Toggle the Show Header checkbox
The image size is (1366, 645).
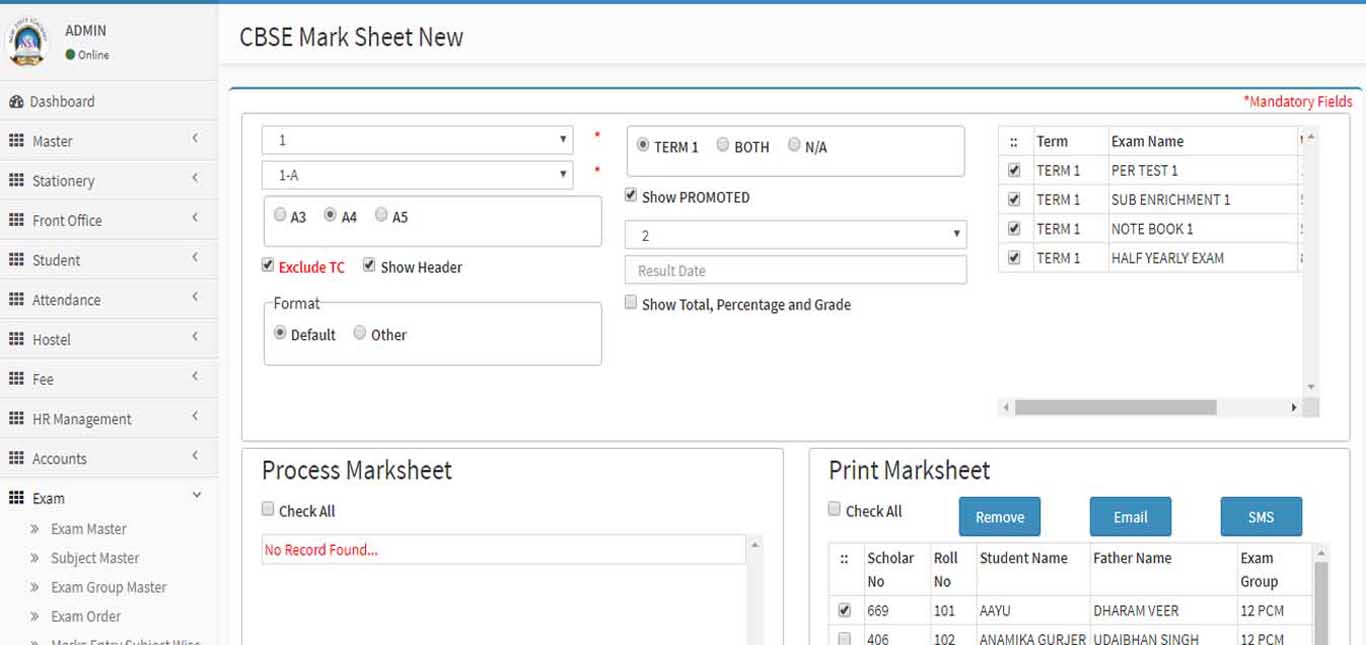point(369,266)
